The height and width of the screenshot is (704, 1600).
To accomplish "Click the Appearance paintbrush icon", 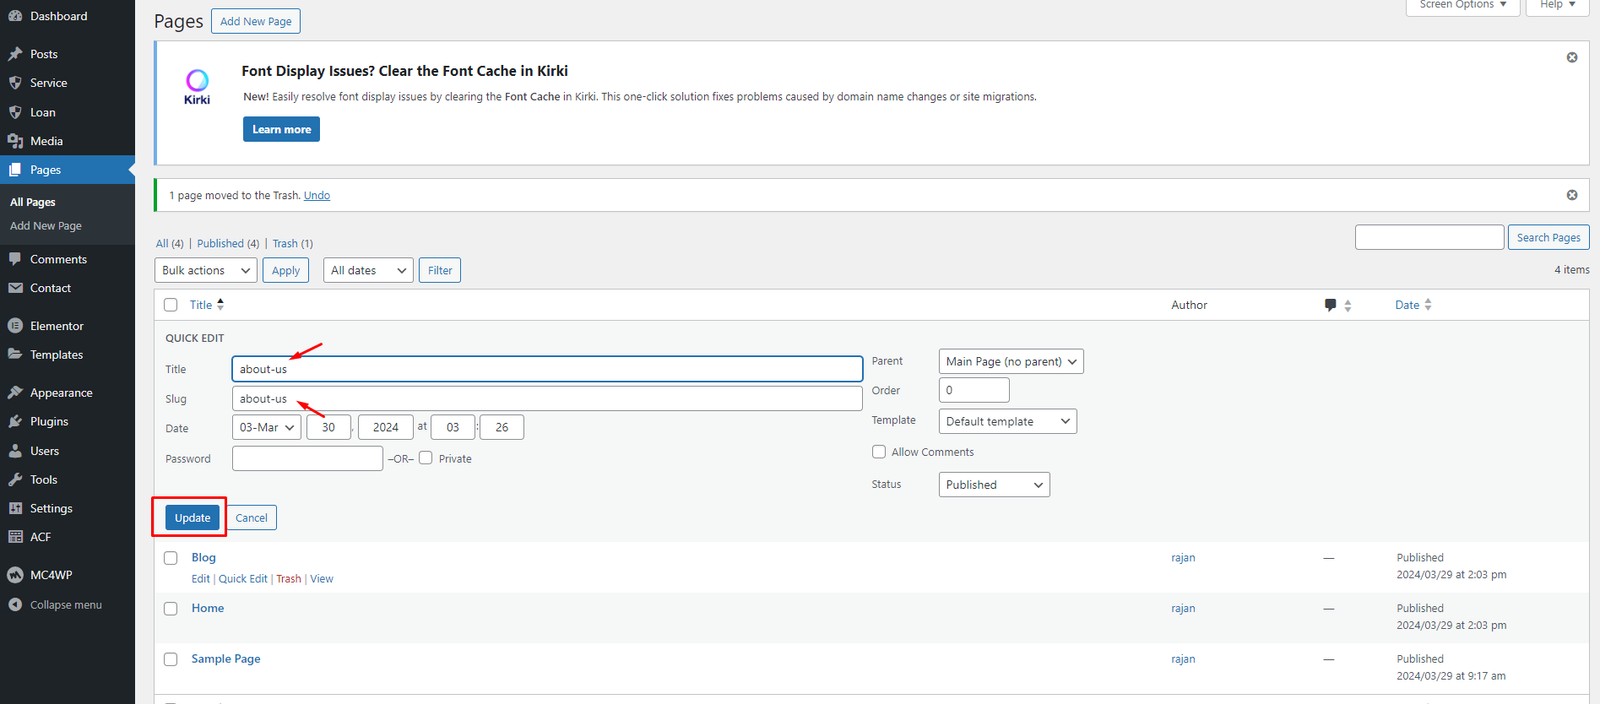I will click(15, 393).
